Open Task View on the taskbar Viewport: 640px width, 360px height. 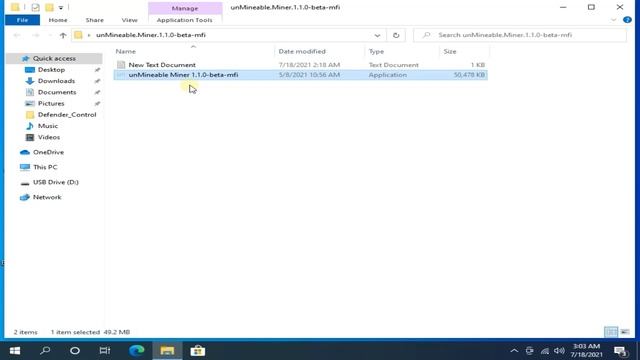coord(105,351)
